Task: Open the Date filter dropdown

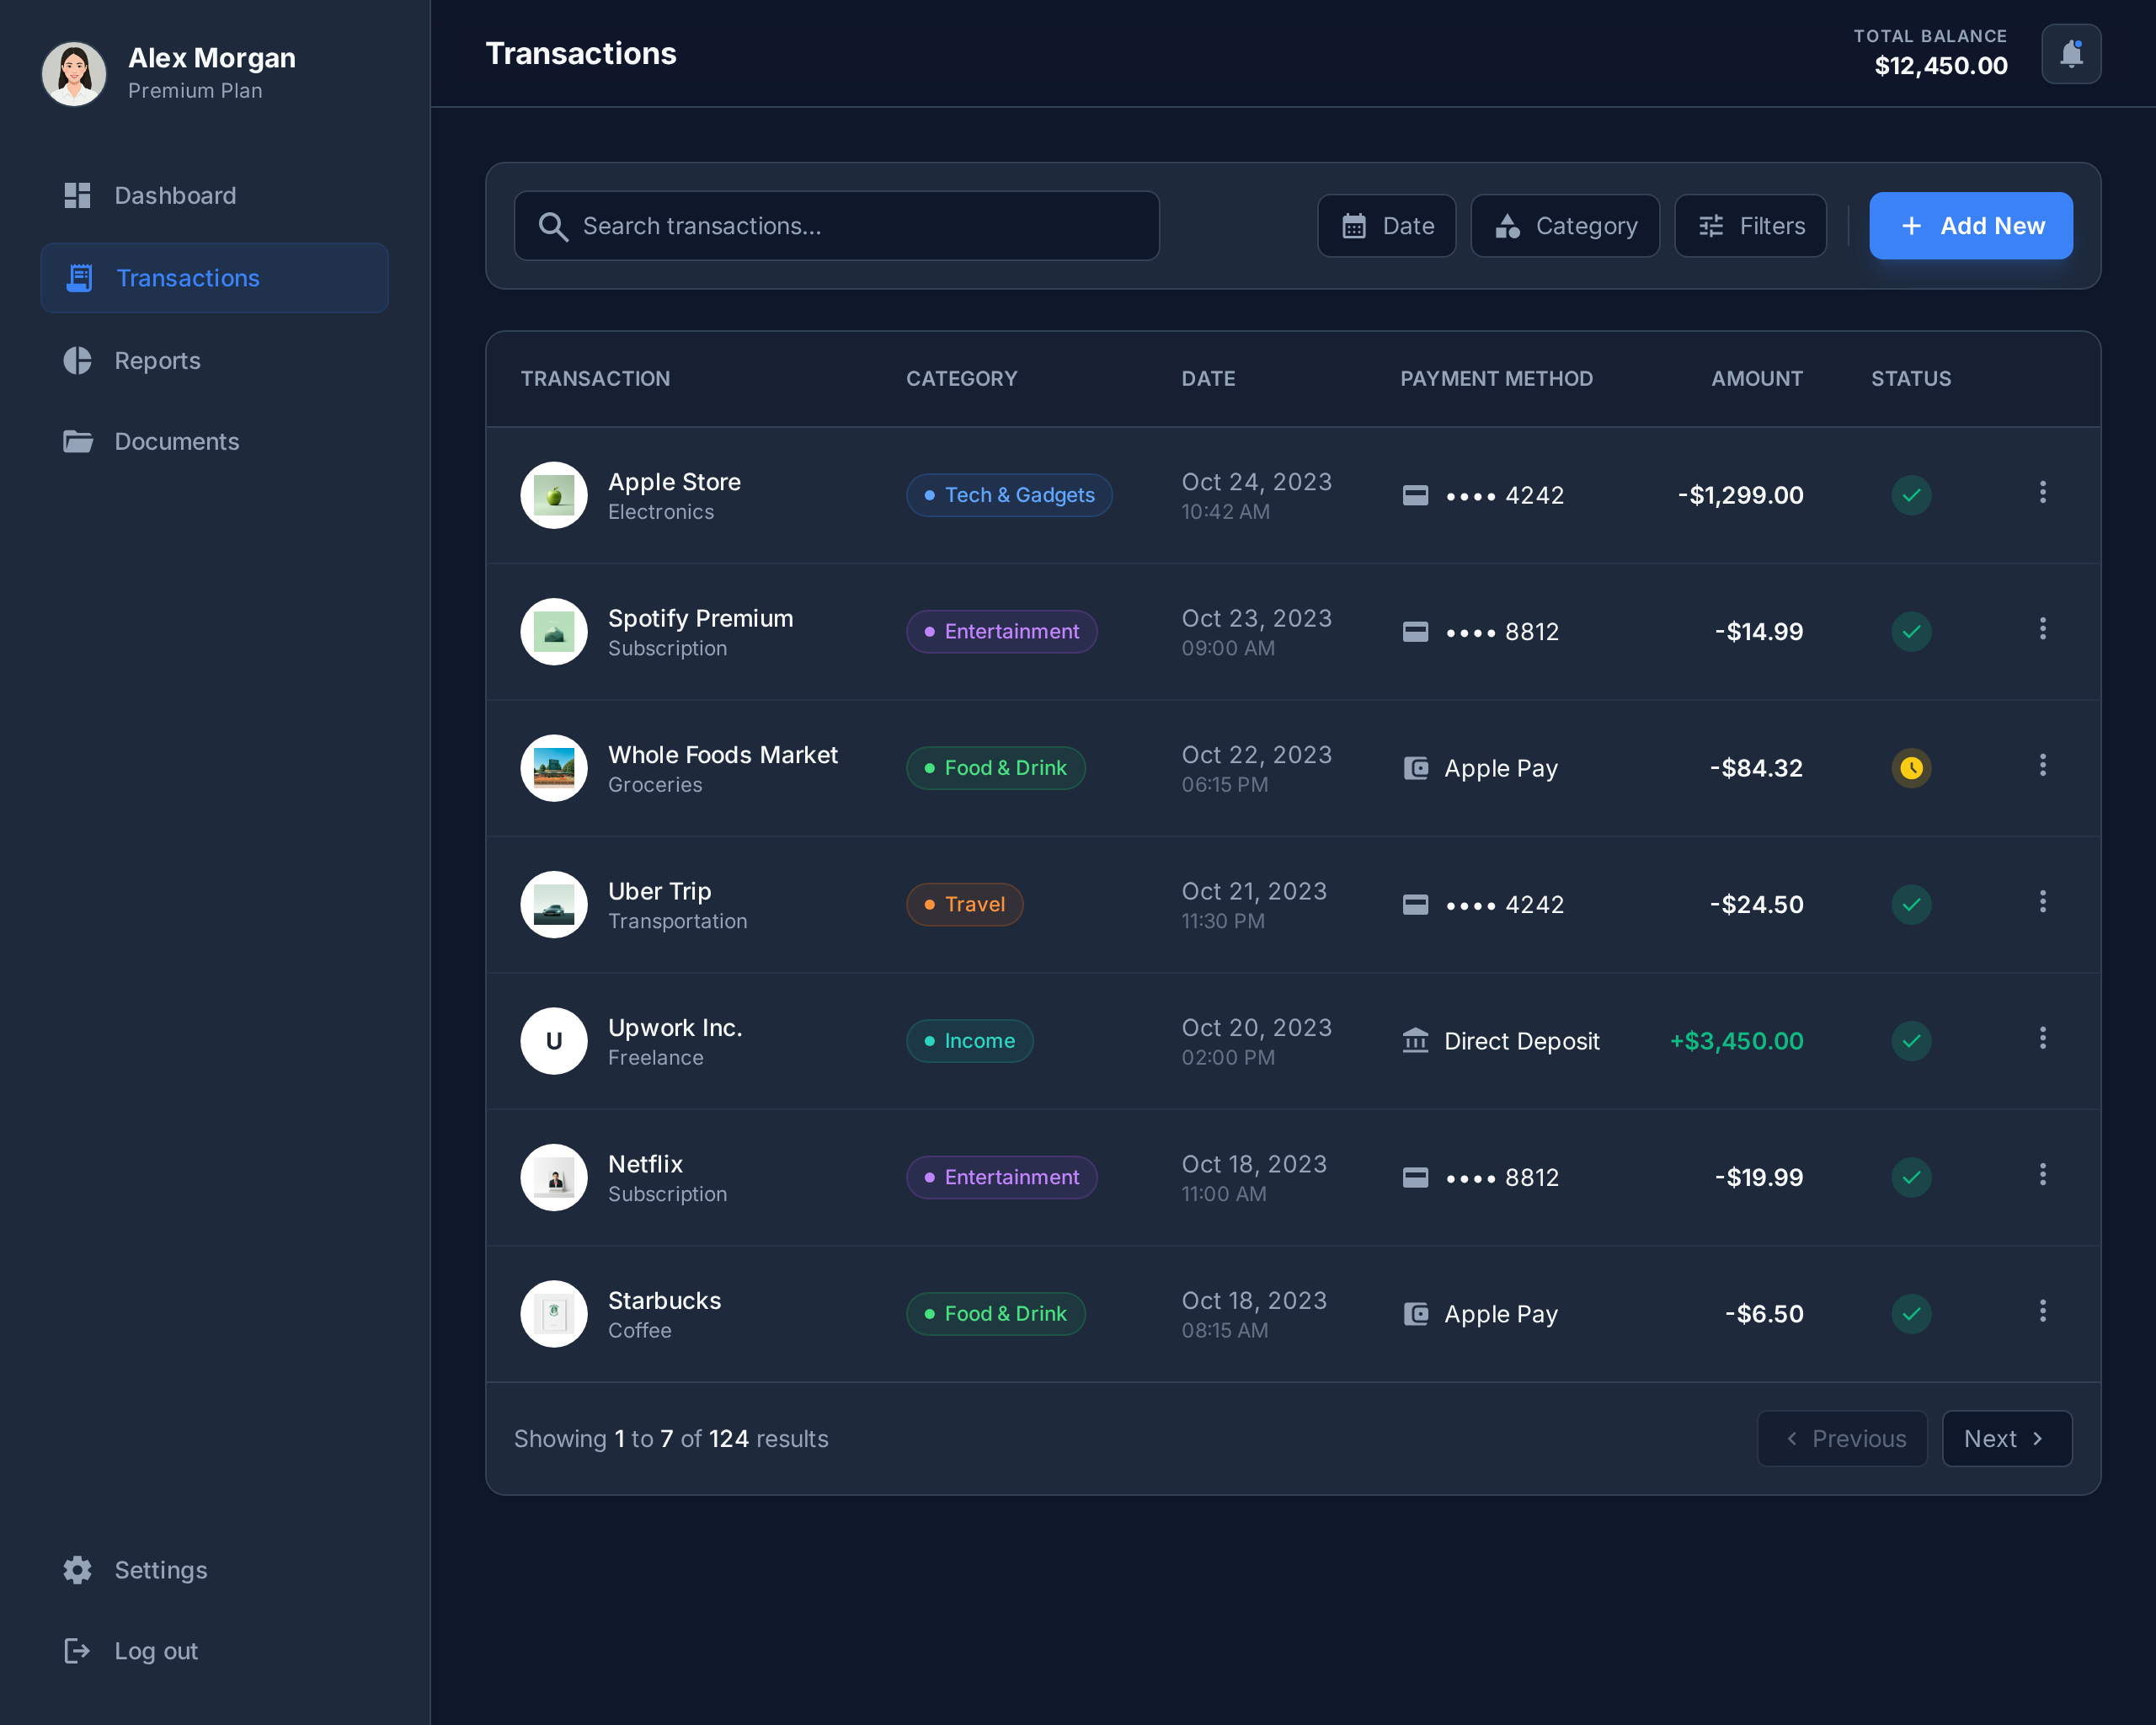Action: [x=1386, y=226]
